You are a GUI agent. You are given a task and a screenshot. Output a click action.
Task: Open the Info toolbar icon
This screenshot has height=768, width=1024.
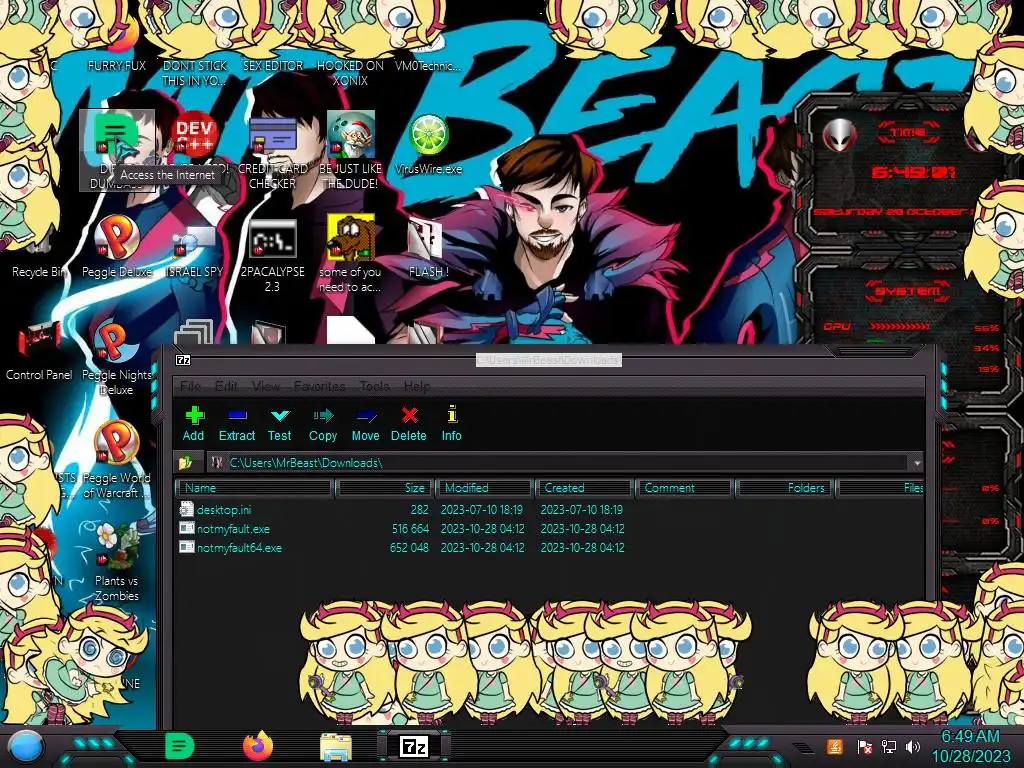(451, 423)
